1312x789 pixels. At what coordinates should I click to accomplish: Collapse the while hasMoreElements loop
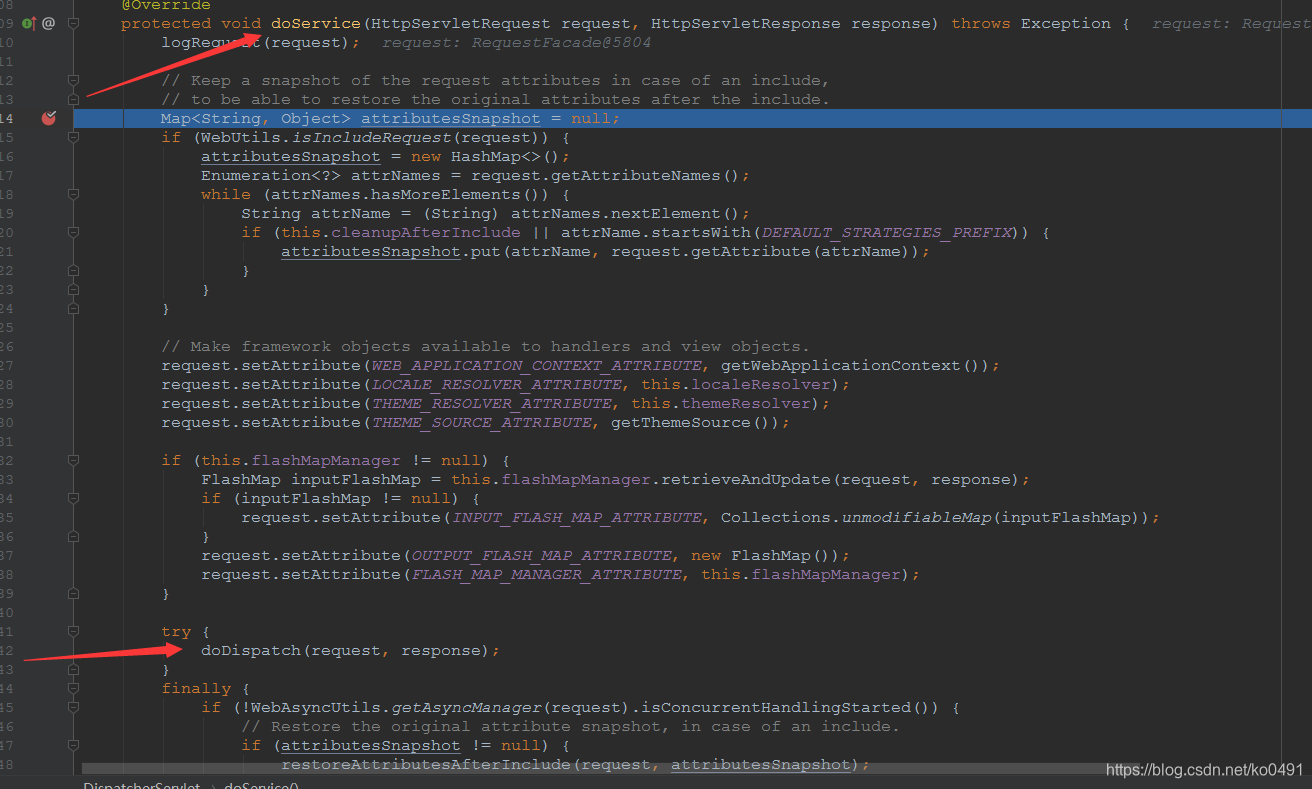[x=74, y=194]
